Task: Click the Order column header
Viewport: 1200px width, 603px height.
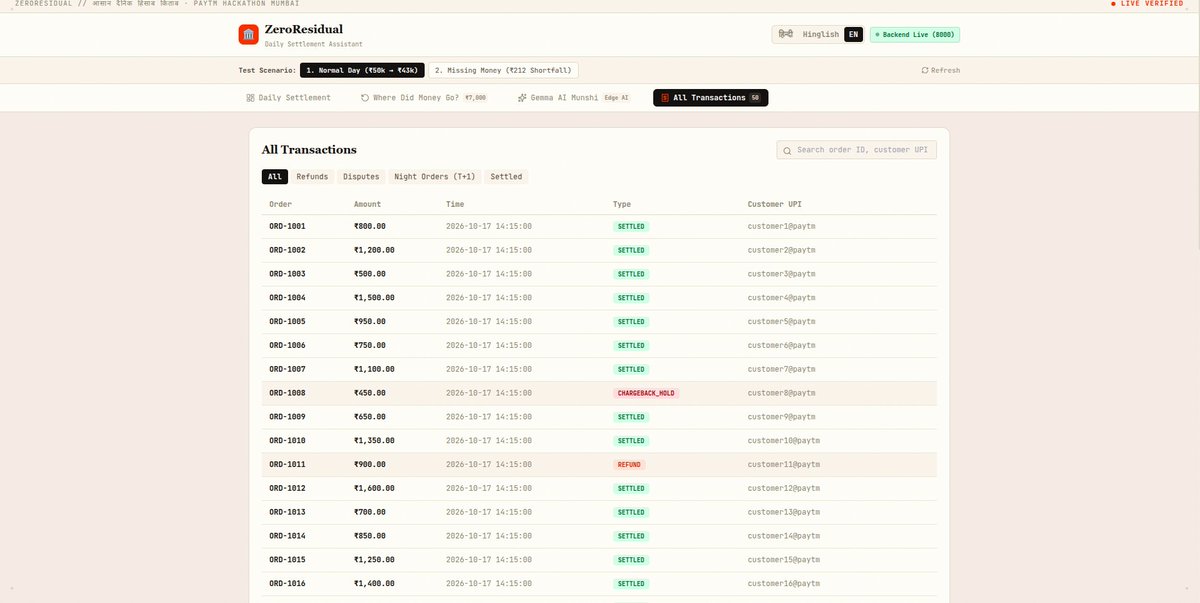Action: 280,204
